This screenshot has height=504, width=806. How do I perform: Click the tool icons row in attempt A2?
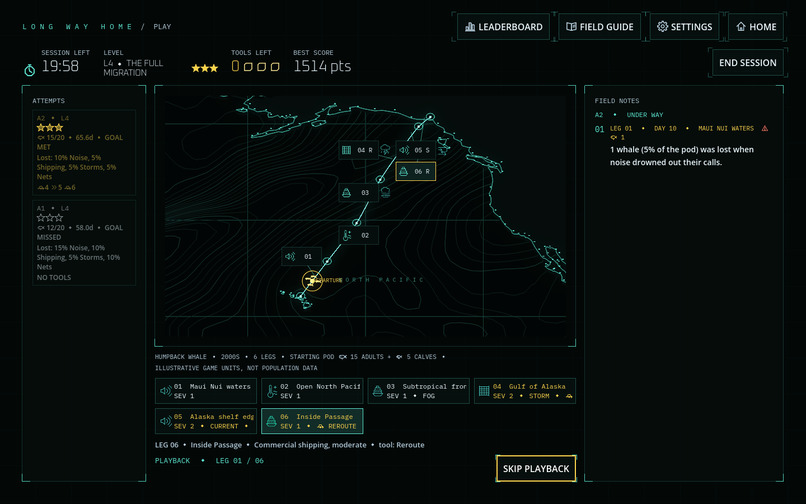57,187
